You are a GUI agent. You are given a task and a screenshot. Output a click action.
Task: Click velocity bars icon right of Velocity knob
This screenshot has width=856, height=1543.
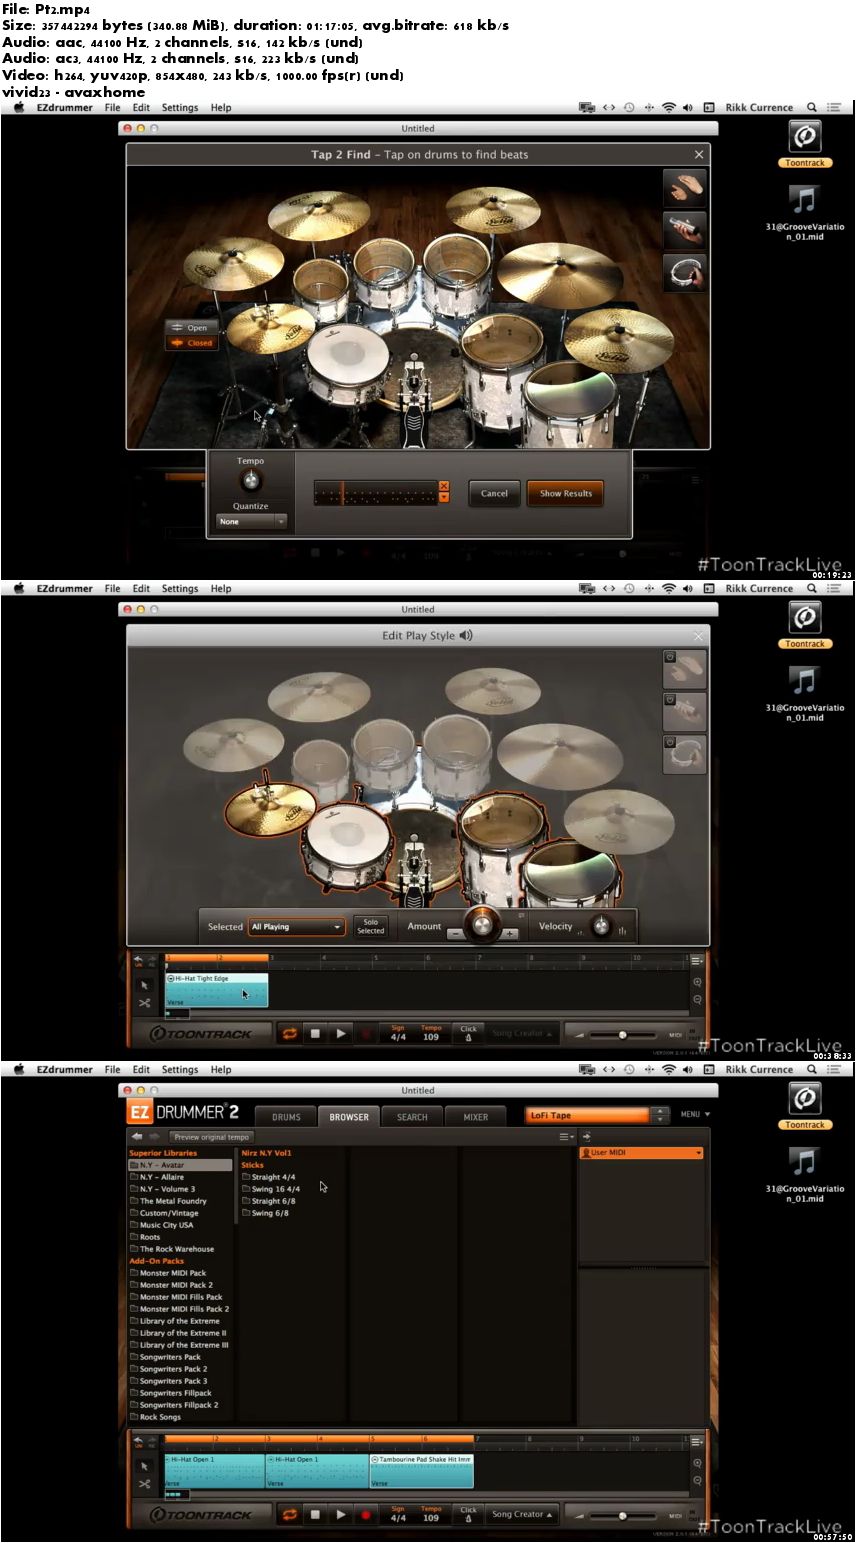coord(622,930)
